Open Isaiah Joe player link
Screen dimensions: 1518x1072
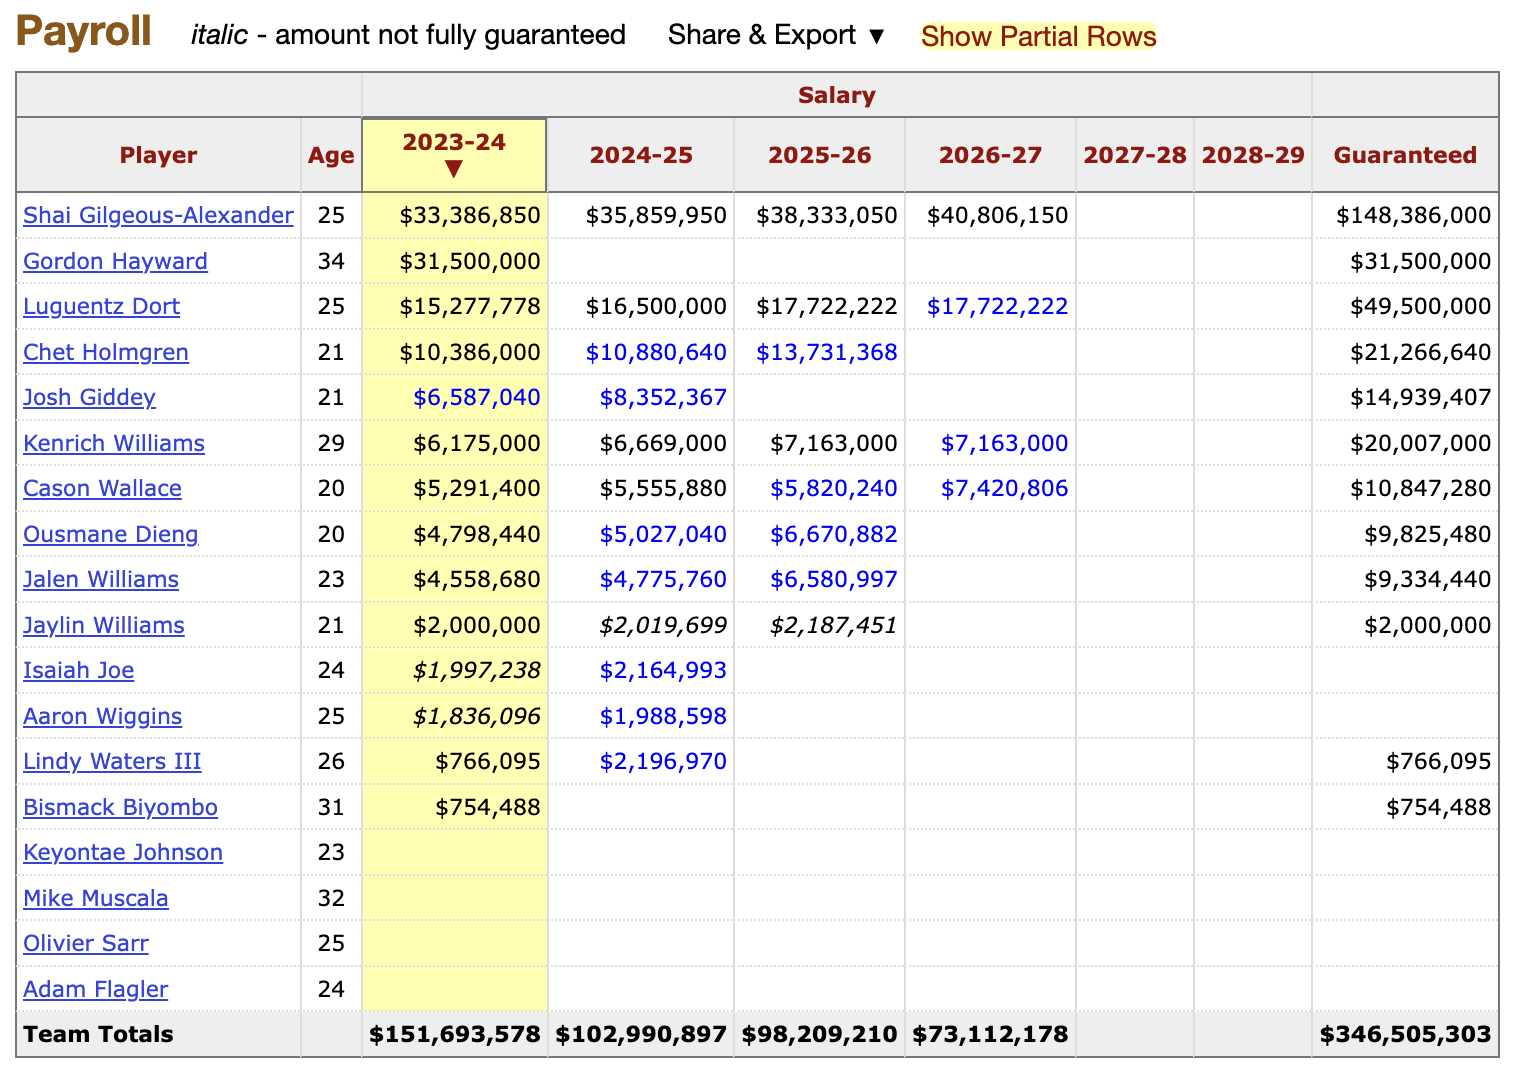click(78, 670)
